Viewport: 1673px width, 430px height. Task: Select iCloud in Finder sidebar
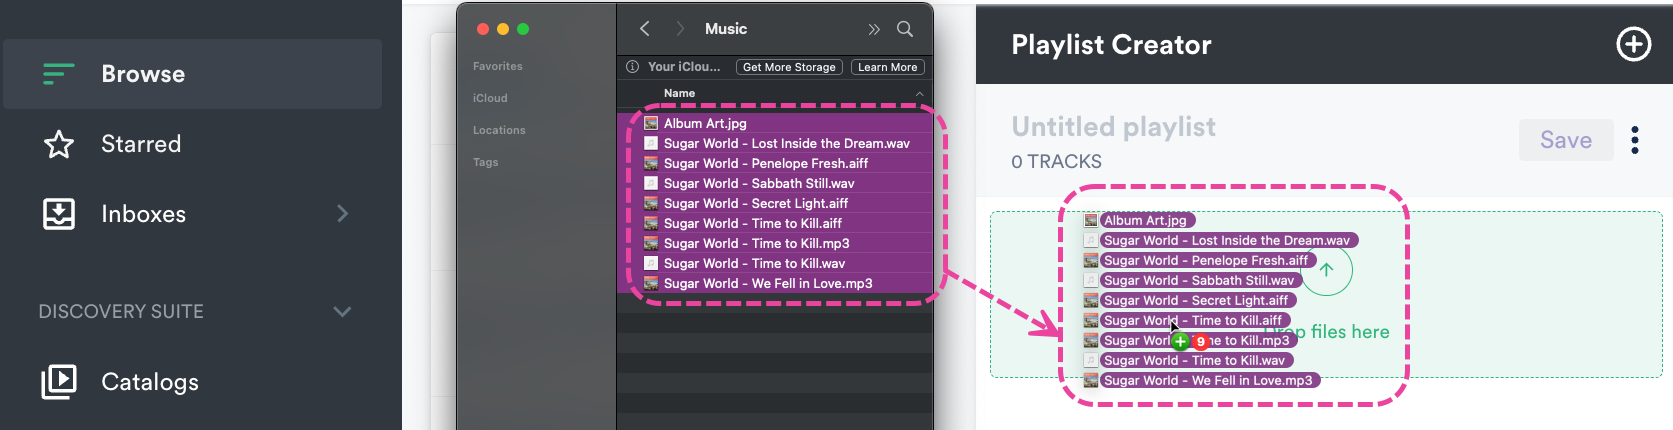tap(490, 98)
